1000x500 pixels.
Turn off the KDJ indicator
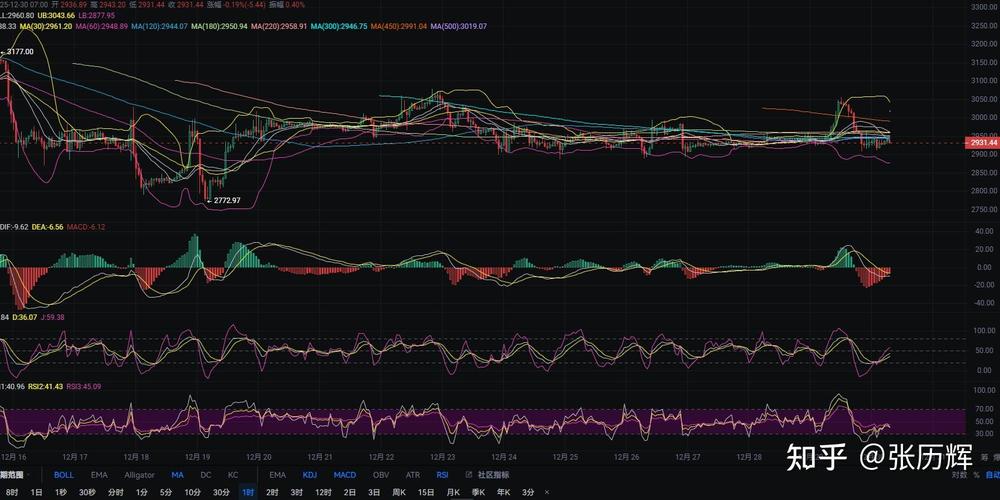click(x=310, y=475)
